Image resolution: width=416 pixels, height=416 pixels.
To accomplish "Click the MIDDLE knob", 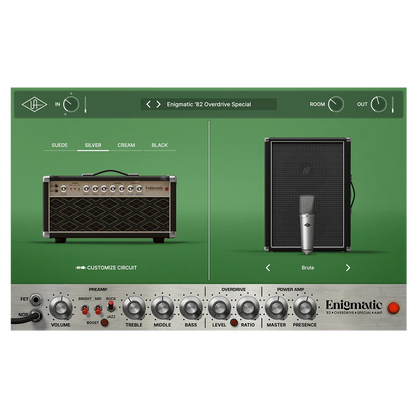I will [x=162, y=307].
